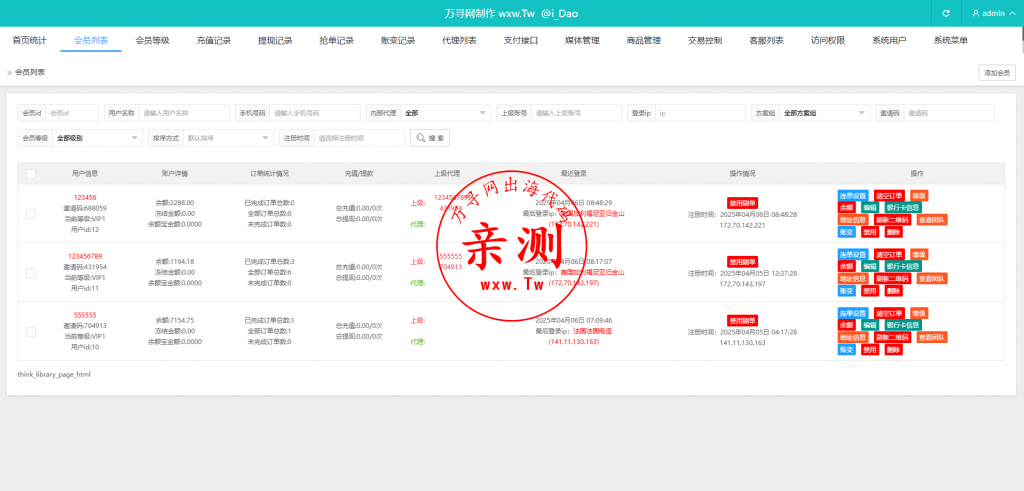
Task: Open the 商品管理 tab
Action: pyautogui.click(x=643, y=40)
